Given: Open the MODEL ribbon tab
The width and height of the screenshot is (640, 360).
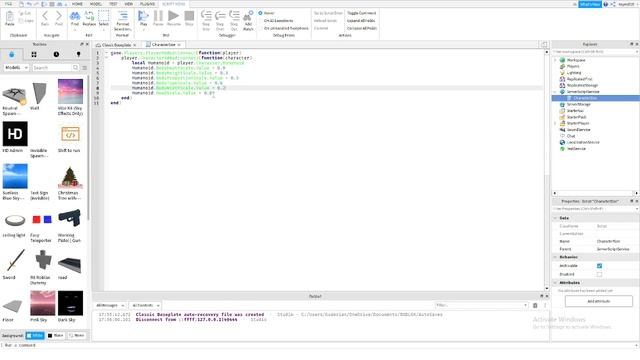Looking at the screenshot, I should point(96,4).
